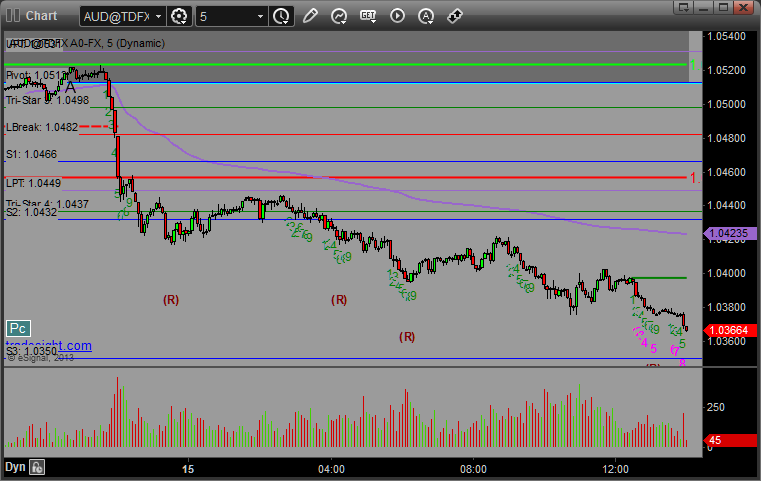Open the symbol settings gear icon
Viewport: 761px width, 481px height.
179,17
